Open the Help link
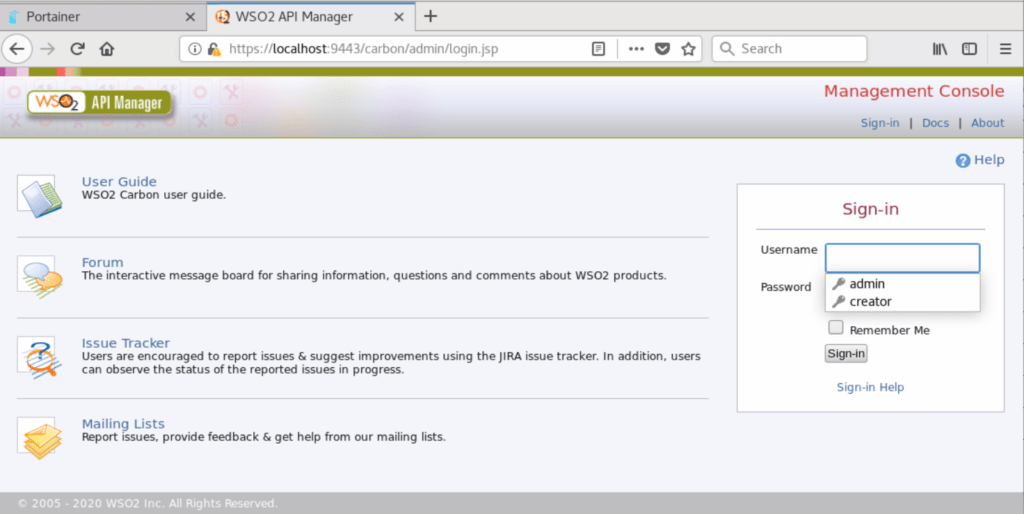Viewport: 1024px width, 514px height. (x=989, y=160)
